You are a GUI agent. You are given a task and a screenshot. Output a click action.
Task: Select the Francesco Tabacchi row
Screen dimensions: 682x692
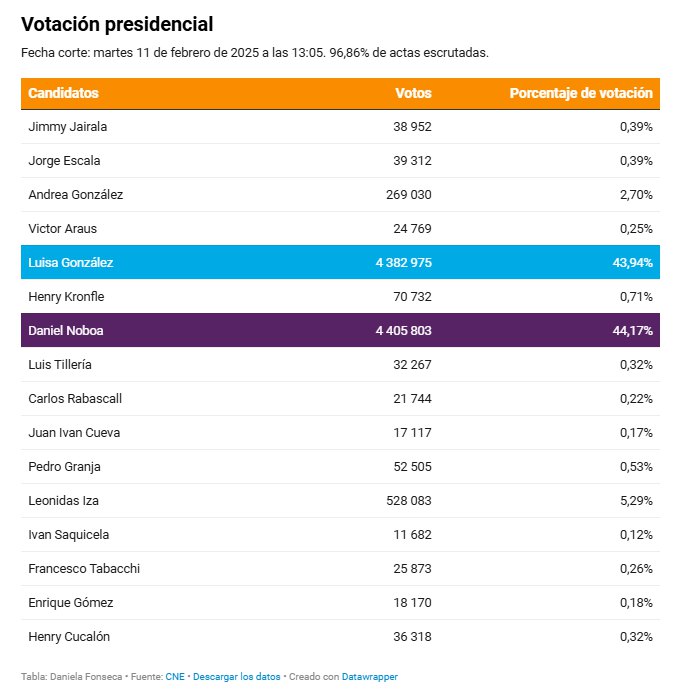tap(340, 568)
